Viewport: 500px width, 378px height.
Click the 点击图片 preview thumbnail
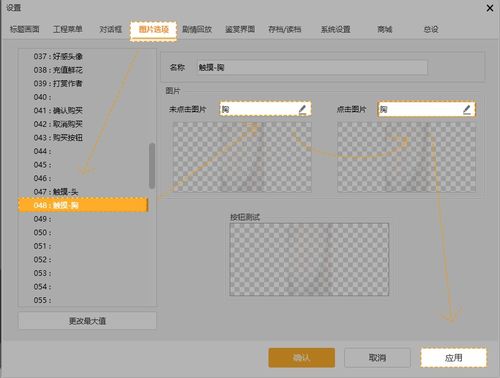point(406,157)
